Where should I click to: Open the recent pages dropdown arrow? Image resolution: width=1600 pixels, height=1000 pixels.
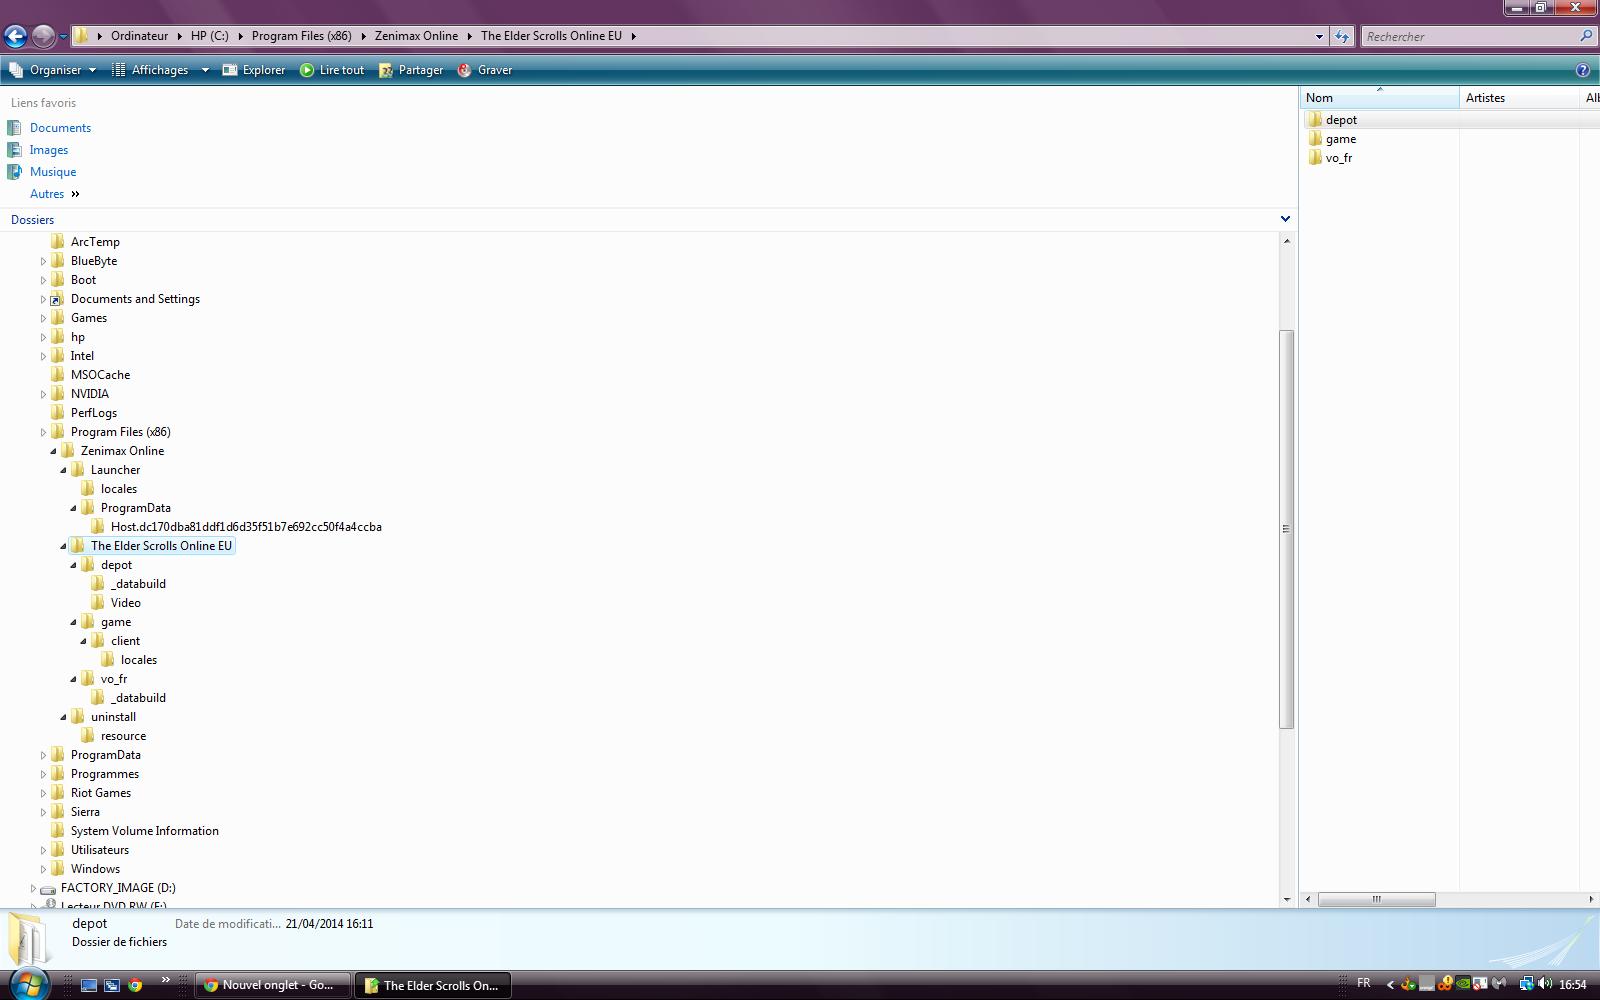(63, 37)
